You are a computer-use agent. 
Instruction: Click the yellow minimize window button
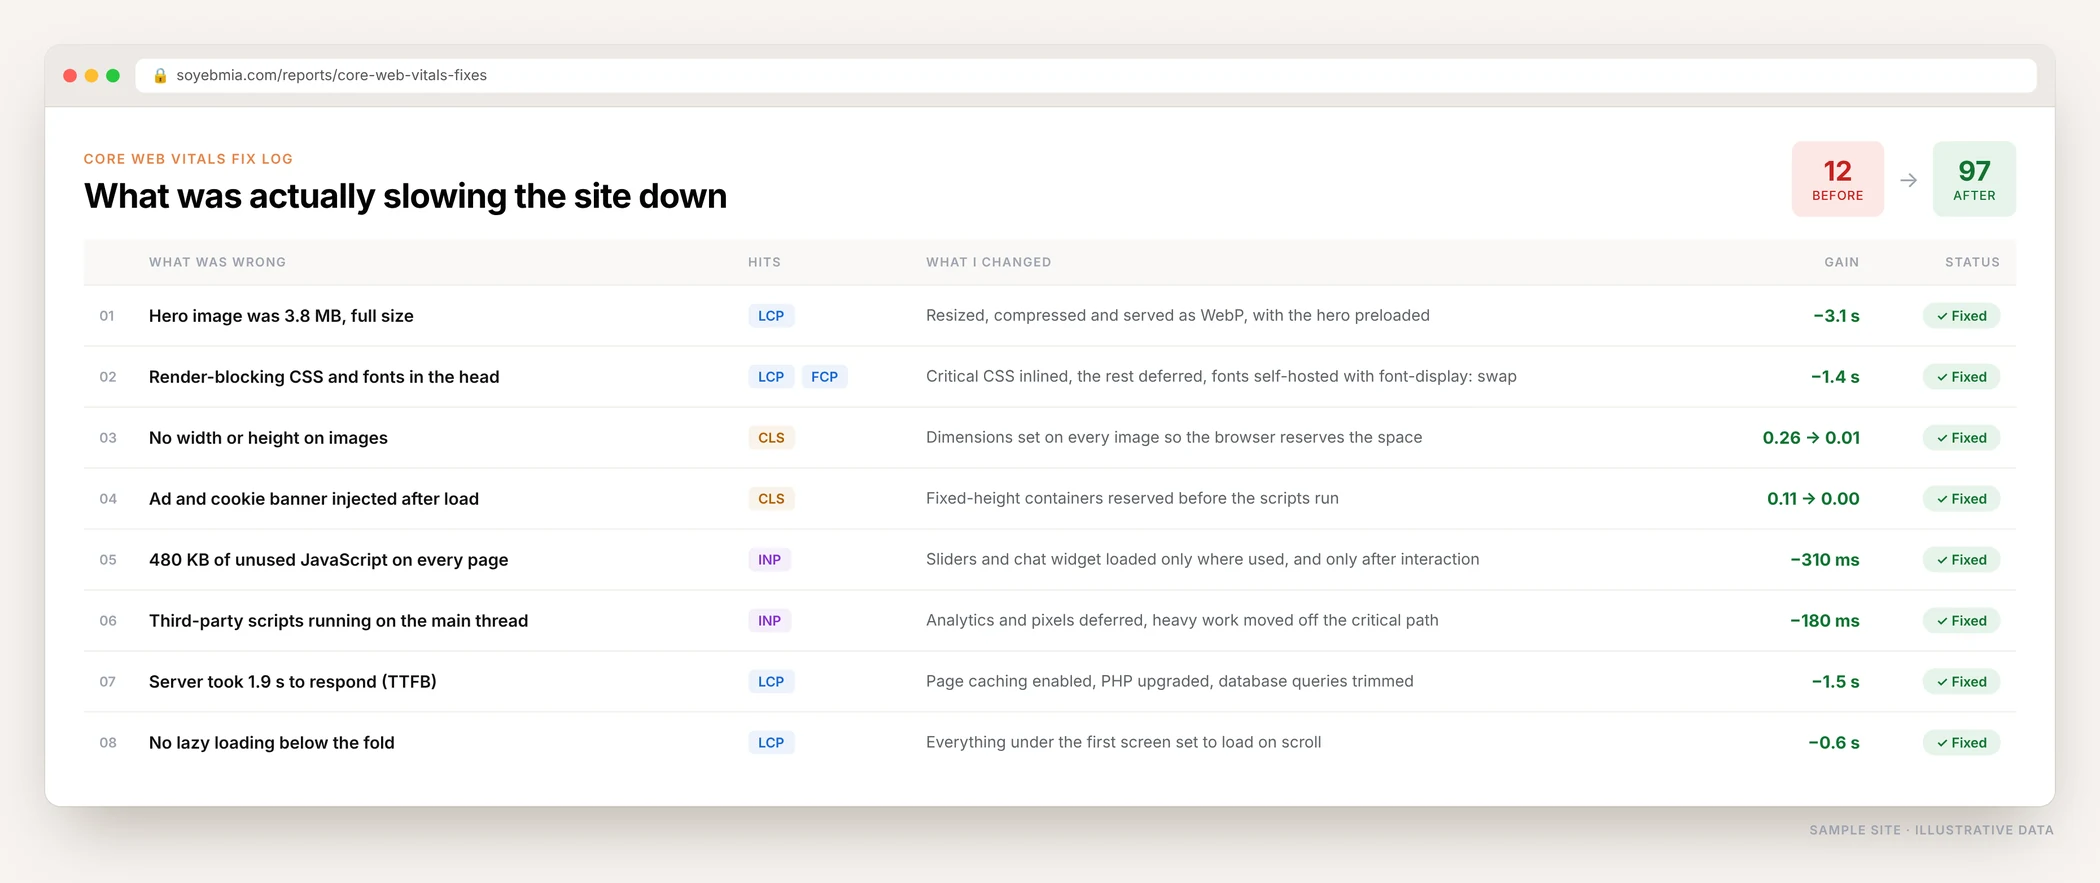tap(92, 76)
